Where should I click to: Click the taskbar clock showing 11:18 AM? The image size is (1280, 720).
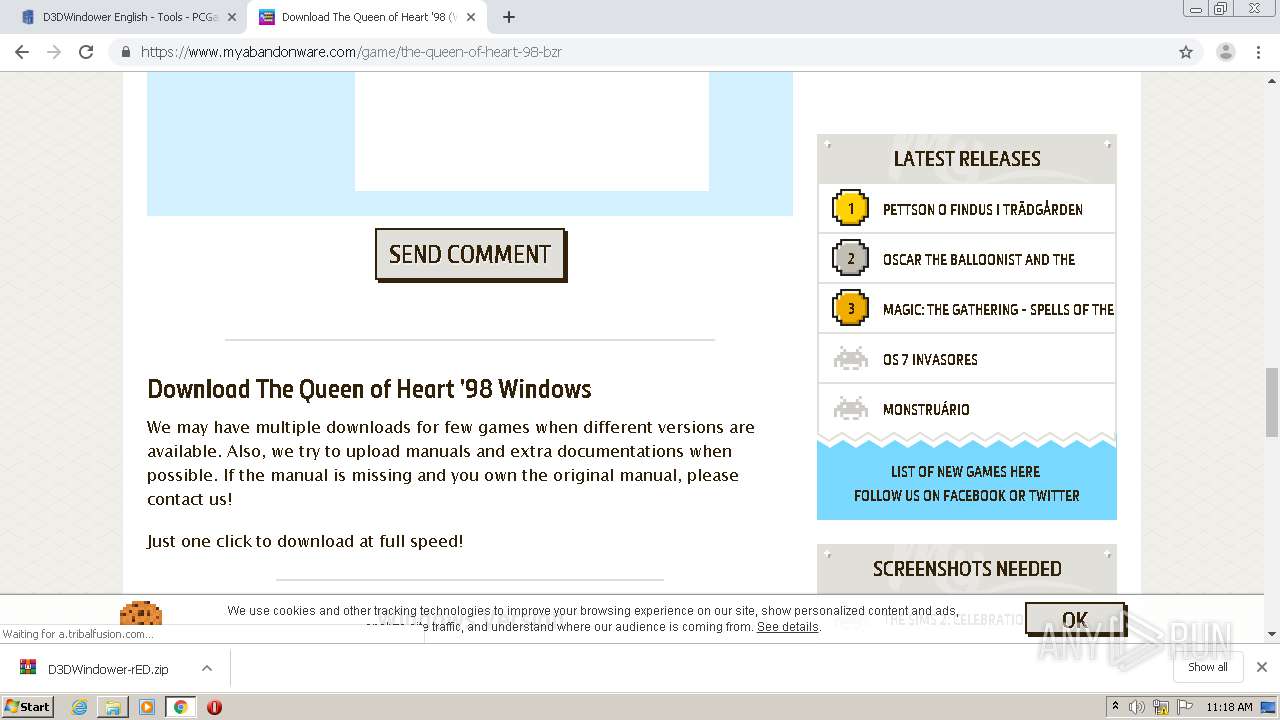(1229, 707)
